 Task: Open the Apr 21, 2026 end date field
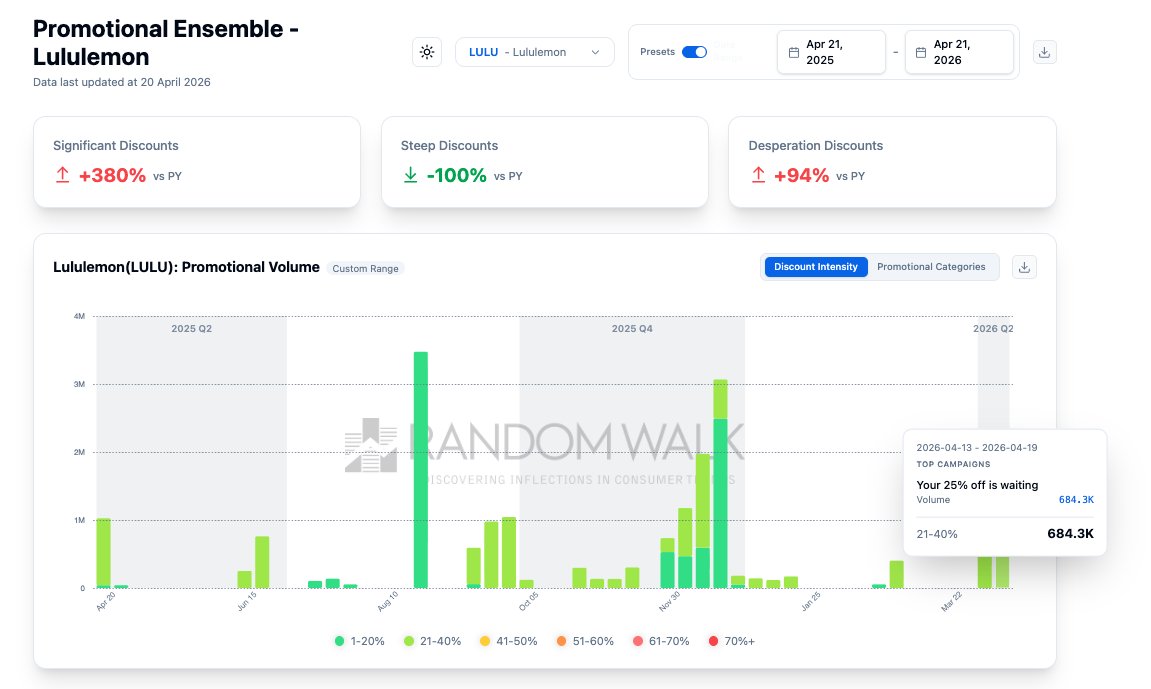959,52
